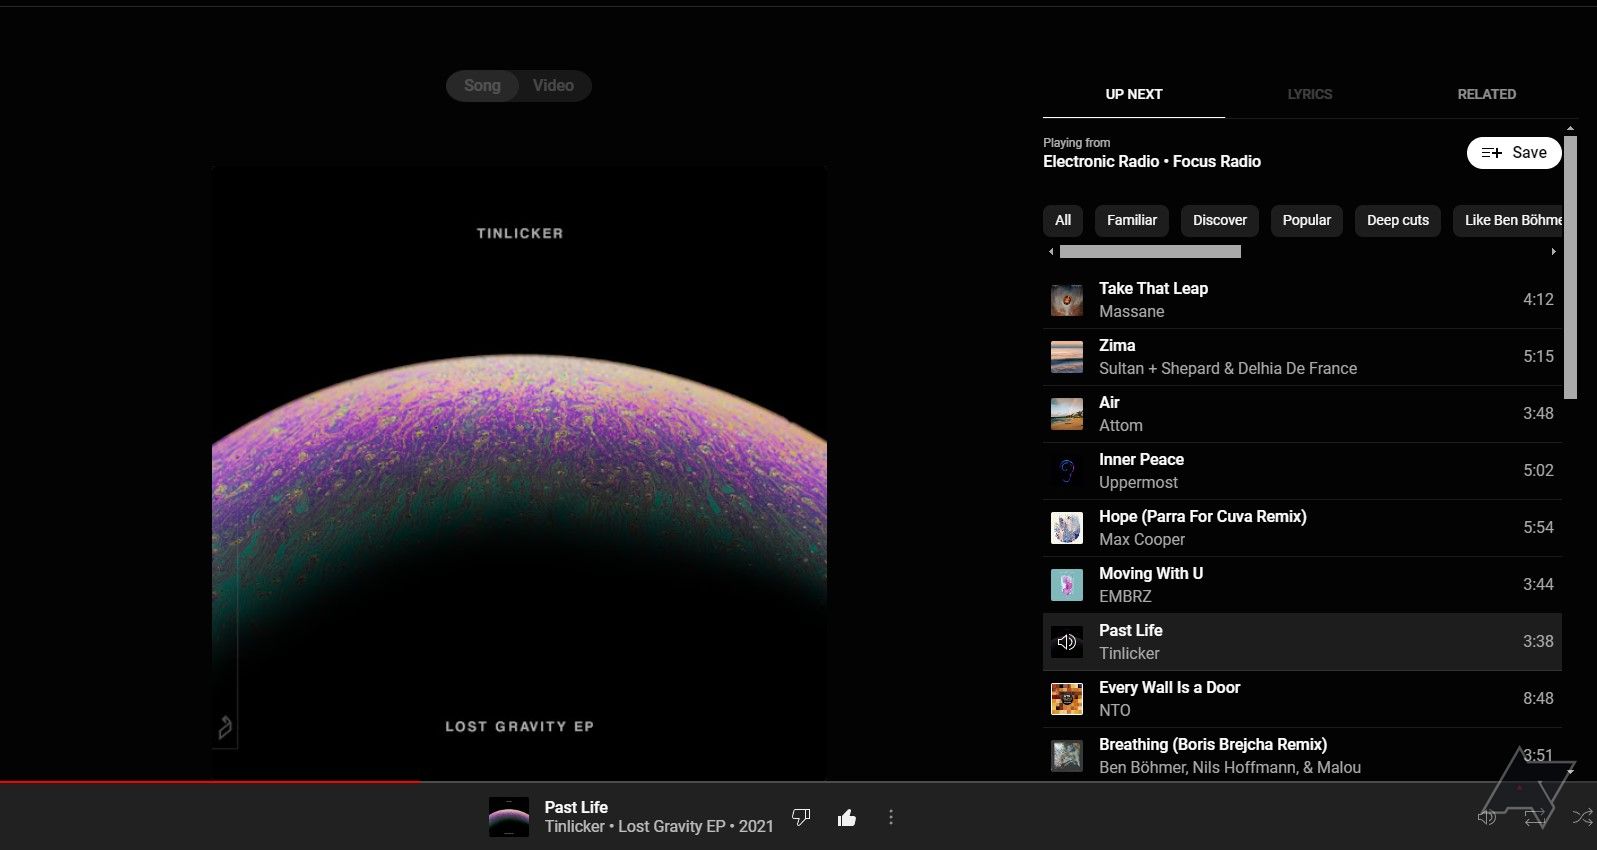The width and height of the screenshot is (1597, 850).
Task: Open Tinlicker artist link in player bar
Action: pos(575,827)
